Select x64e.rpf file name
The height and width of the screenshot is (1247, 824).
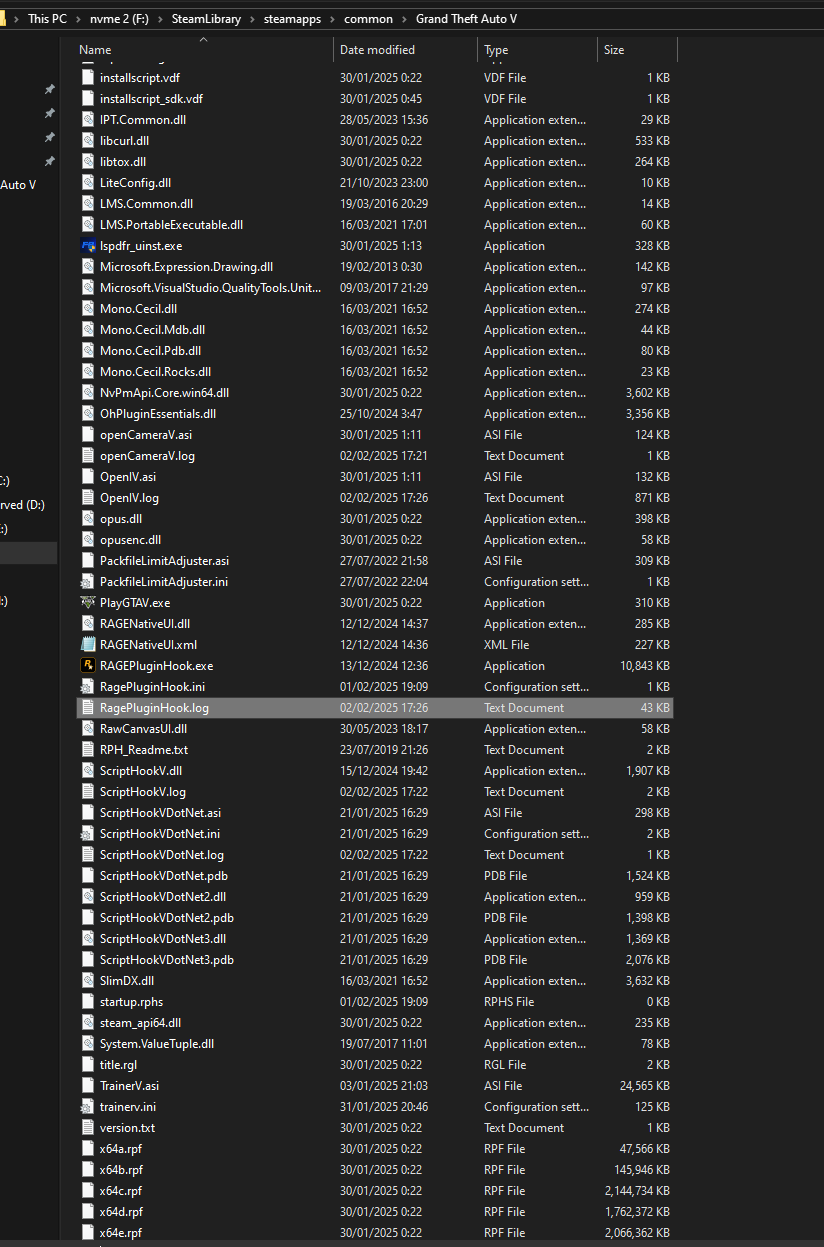pyautogui.click(x=121, y=1233)
